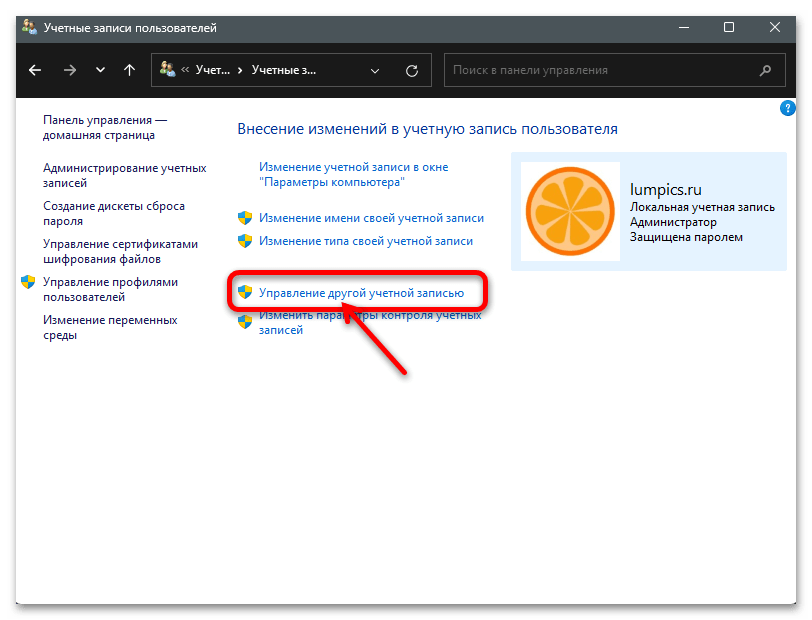This screenshot has height=620, width=812.
Task: Focus the 'Поиск в панели управления' search field
Action: (614, 70)
